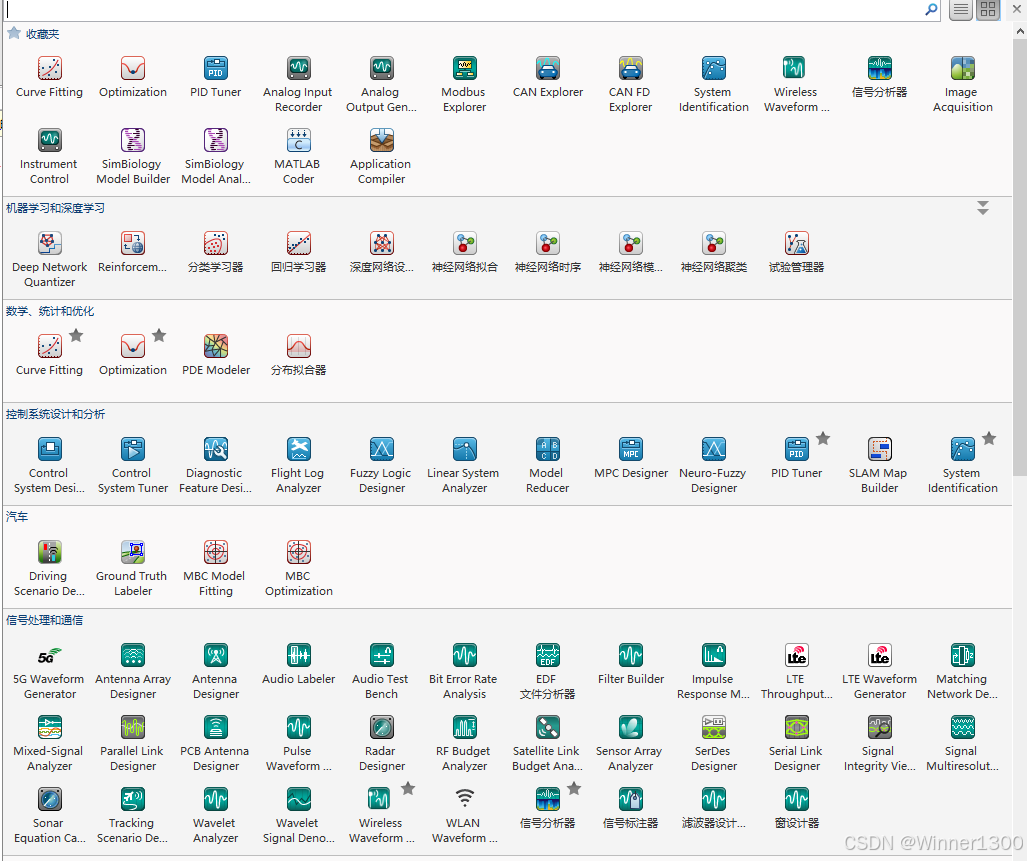Launch the Flight Log Analyzer app

(298, 465)
